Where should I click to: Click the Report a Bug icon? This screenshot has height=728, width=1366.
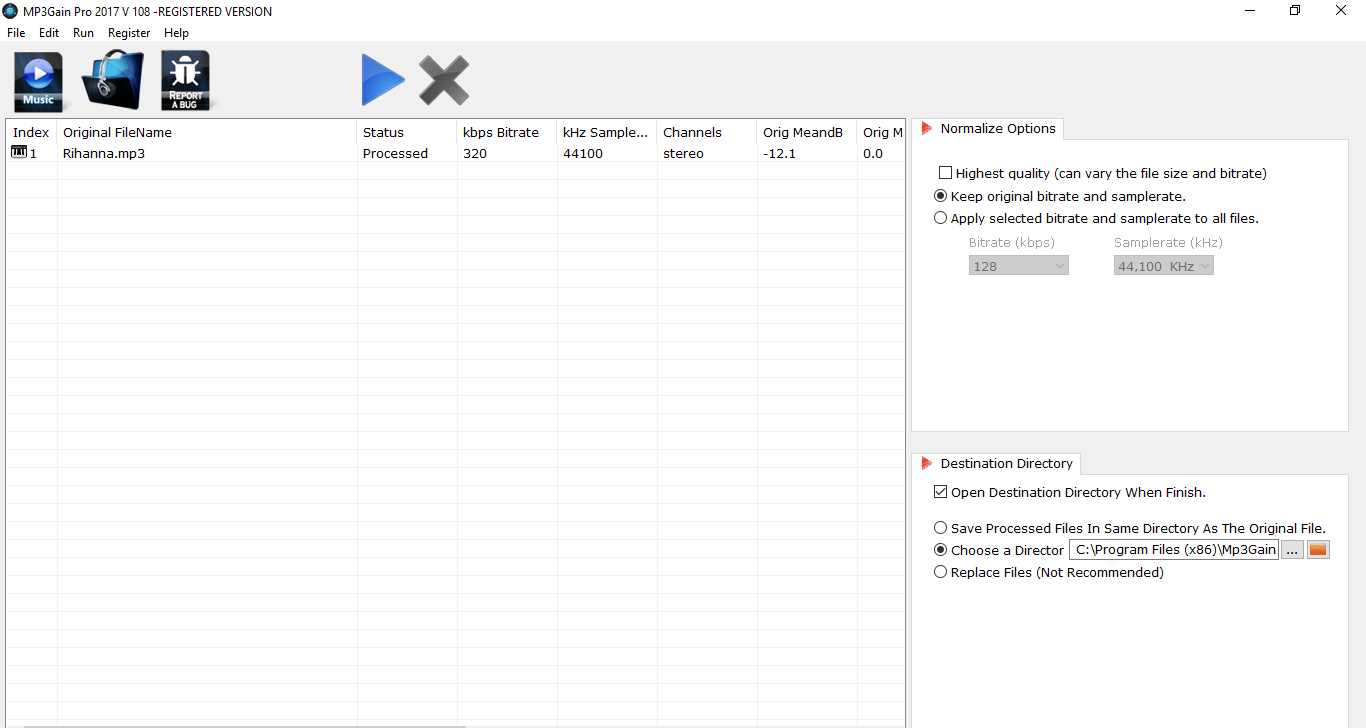coord(185,81)
